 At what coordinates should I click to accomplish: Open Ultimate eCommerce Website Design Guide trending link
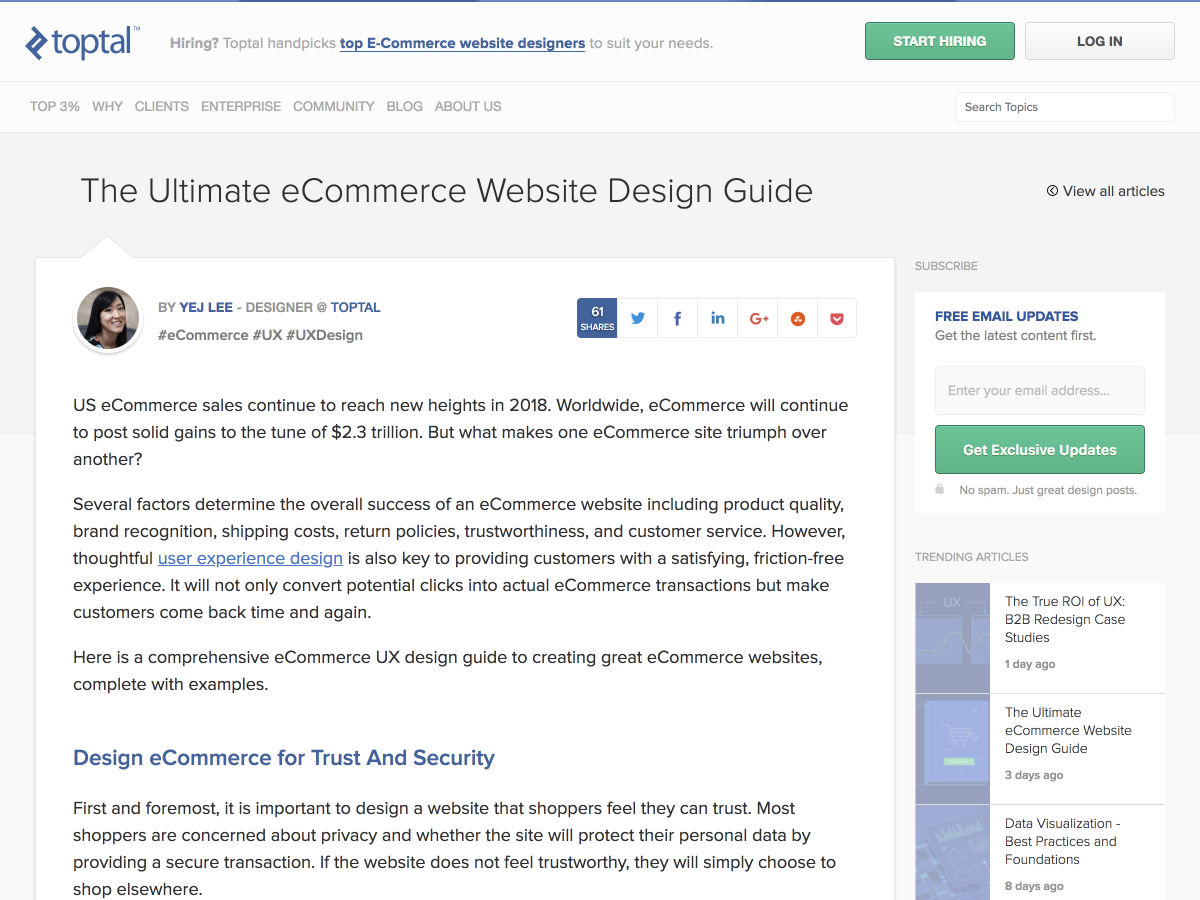point(1068,730)
